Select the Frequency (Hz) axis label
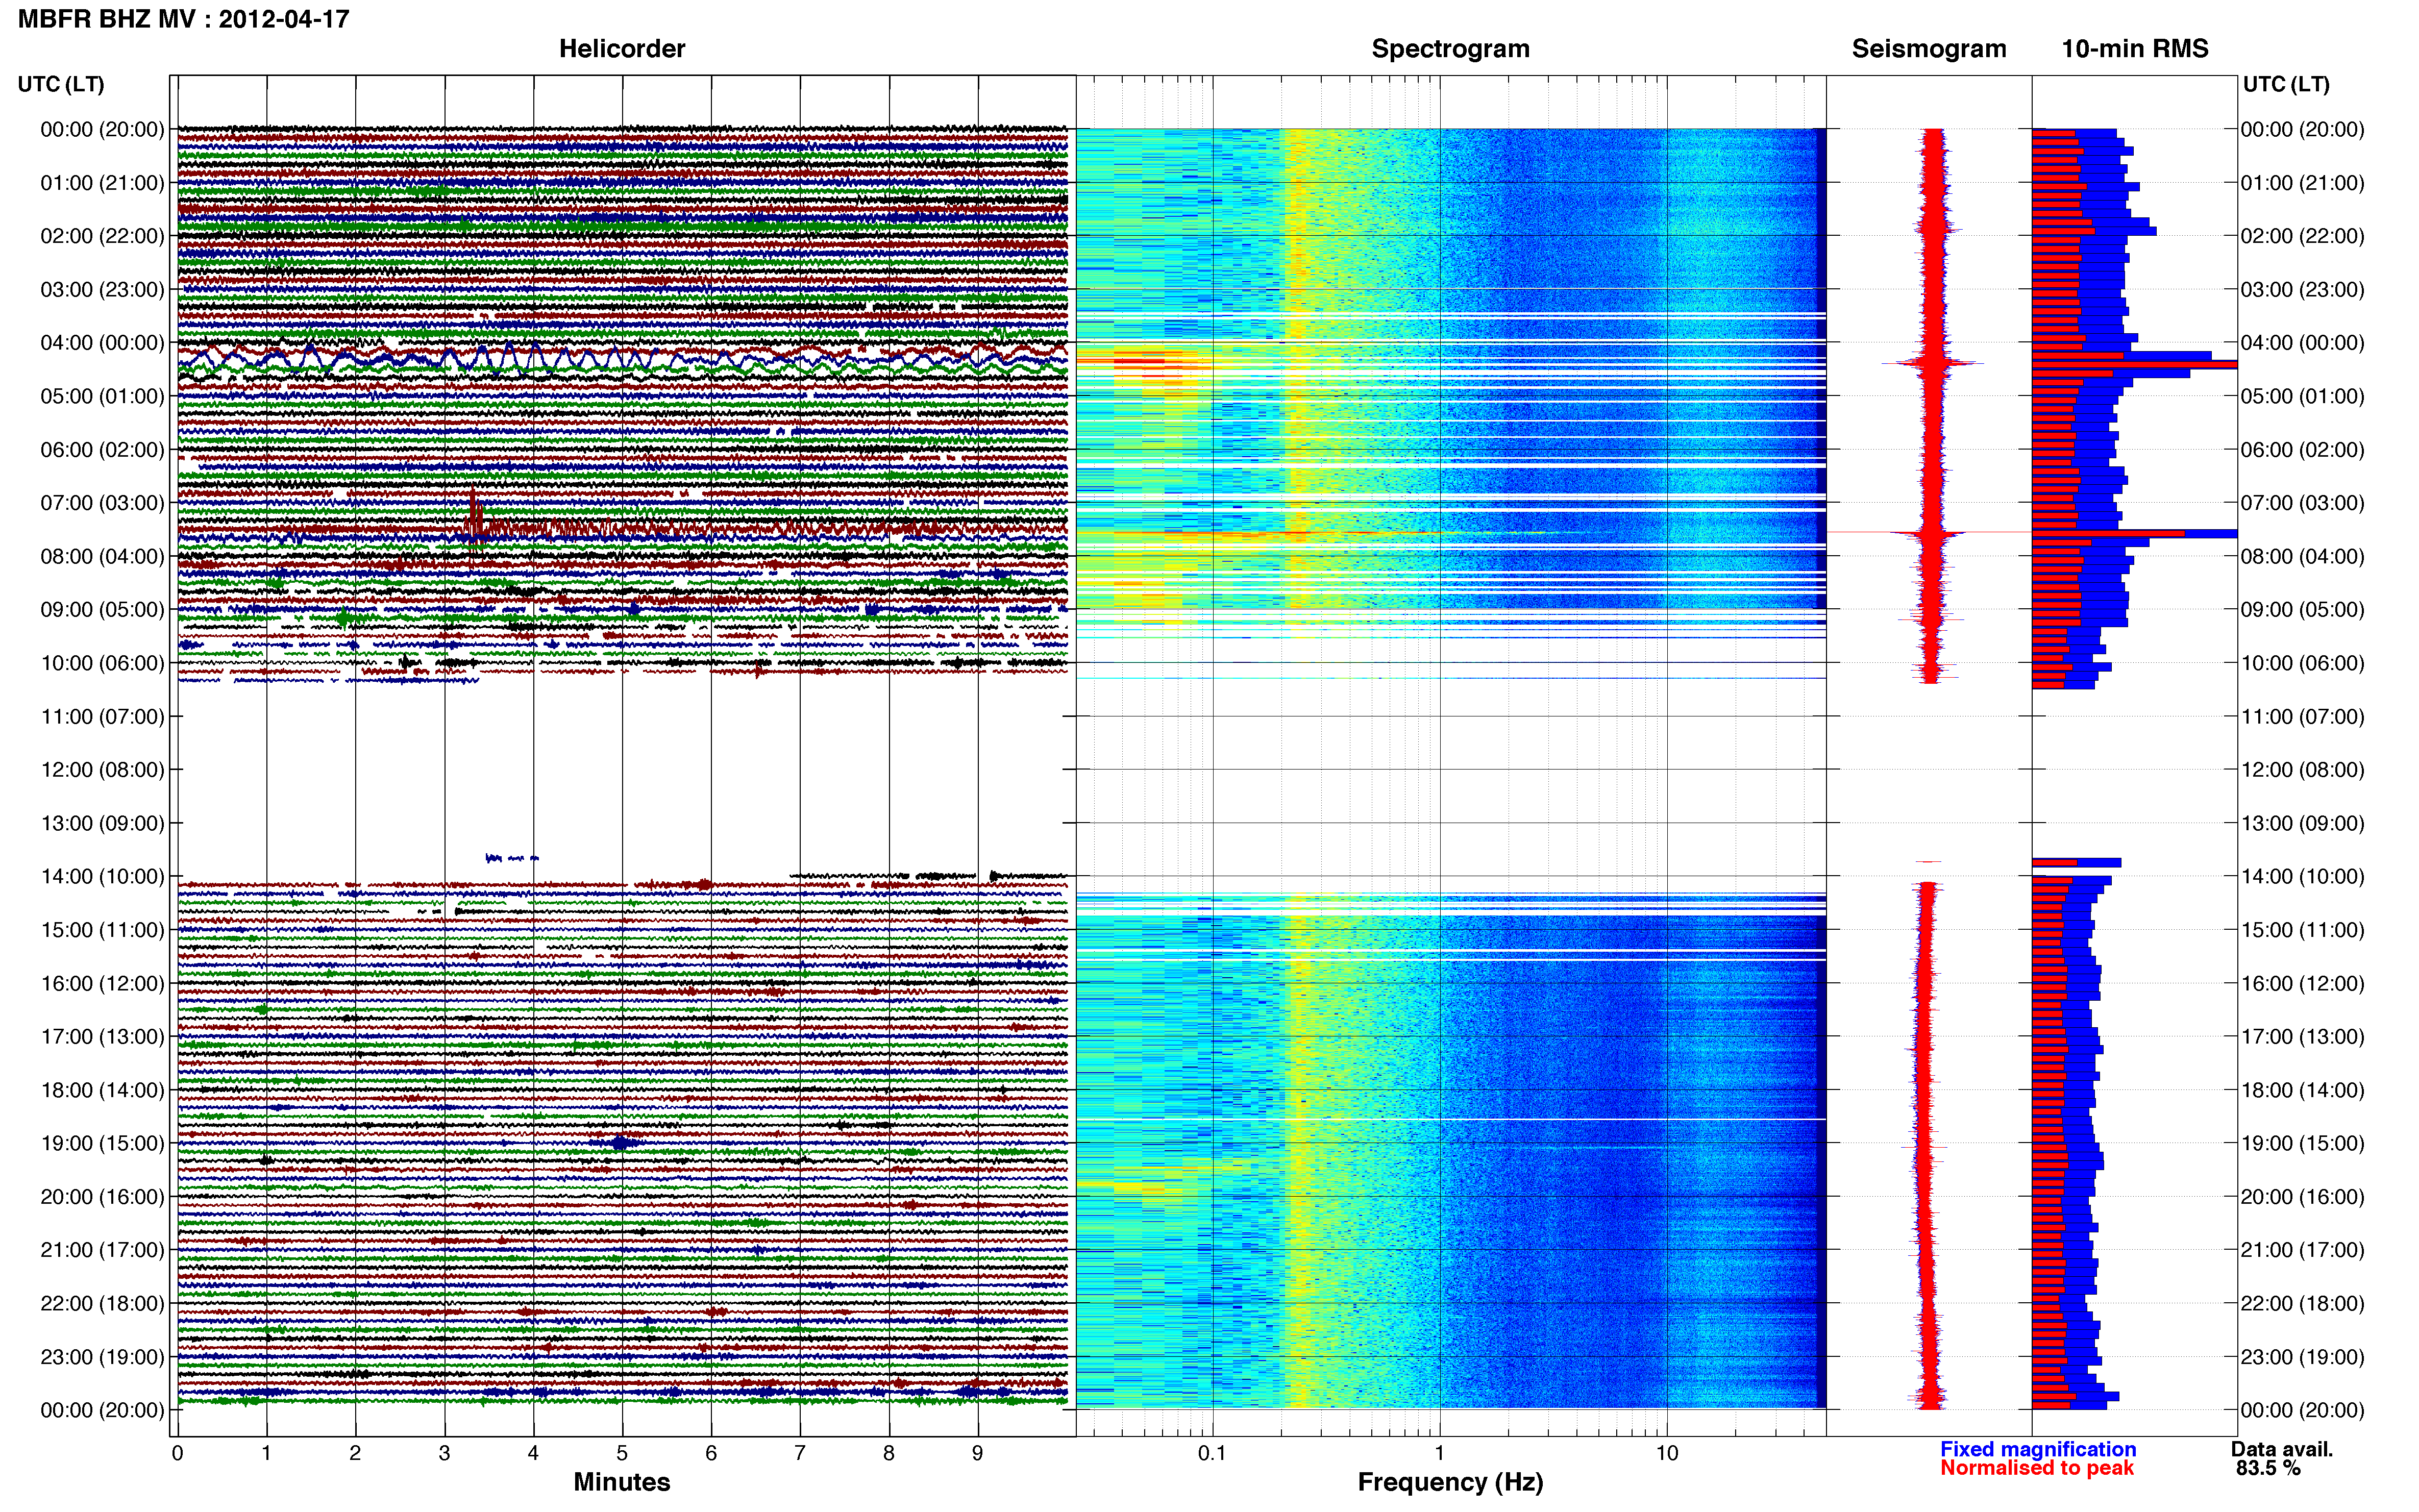2419x1512 pixels. point(1450,1482)
